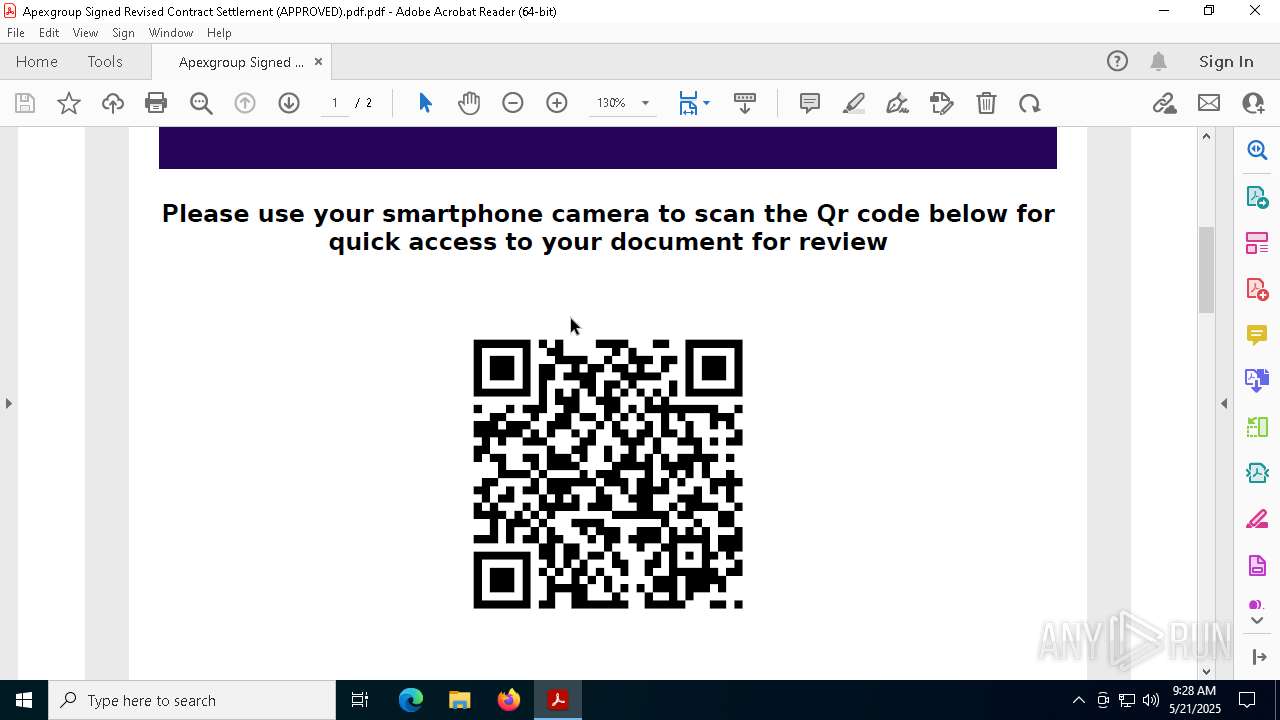The image size is (1280, 720).
Task: Open the Help question mark icon
Action: tap(1117, 61)
